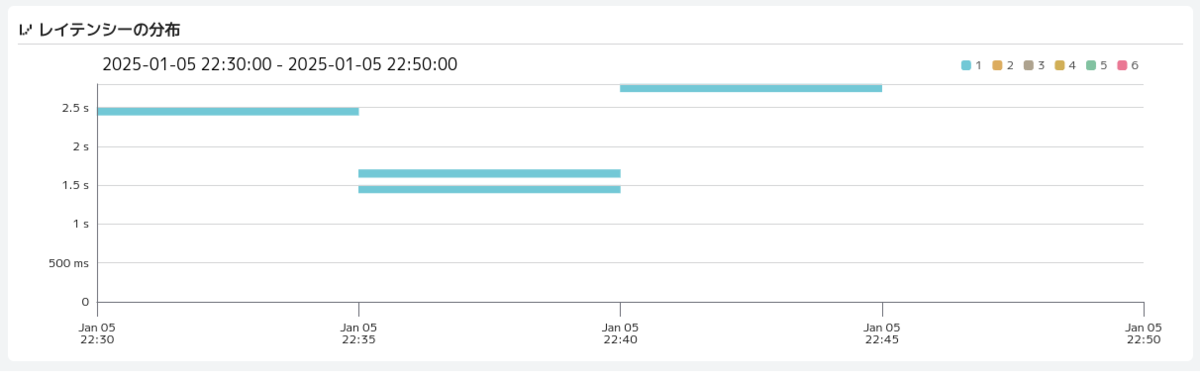Toggle legend series 4 yellow swatch

(1059, 65)
